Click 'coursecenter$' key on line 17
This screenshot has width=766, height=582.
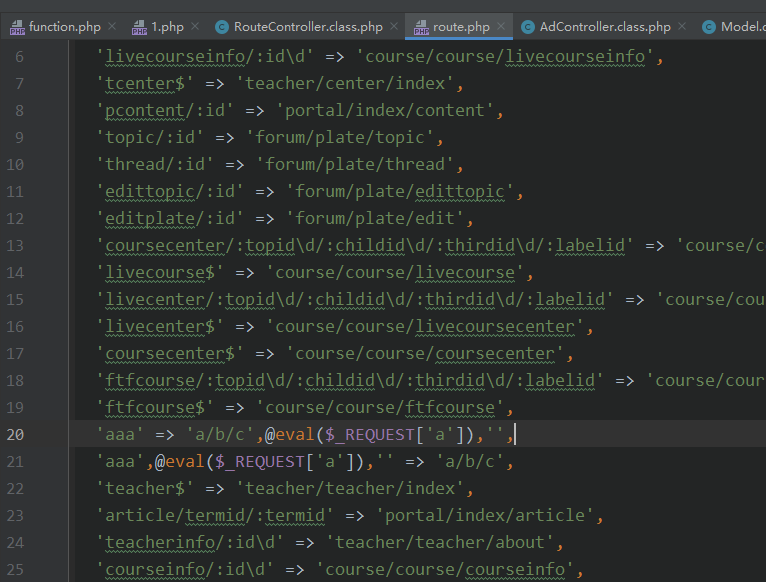click(170, 353)
